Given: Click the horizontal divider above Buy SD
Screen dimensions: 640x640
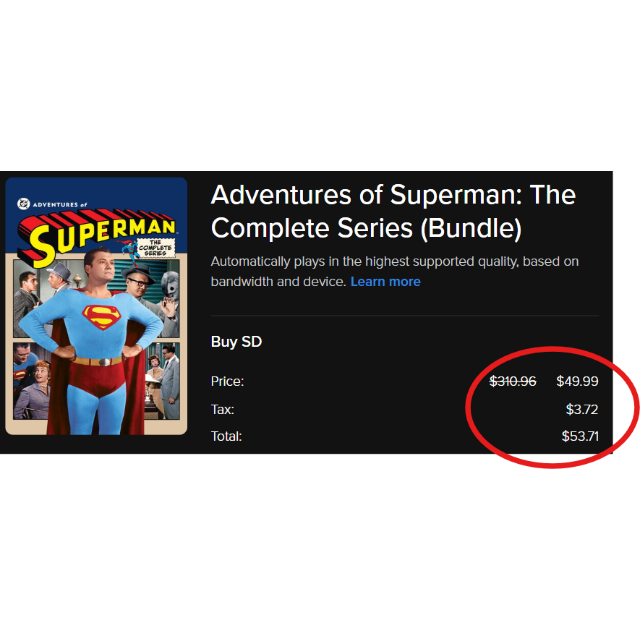Looking at the screenshot, I should (x=405, y=316).
